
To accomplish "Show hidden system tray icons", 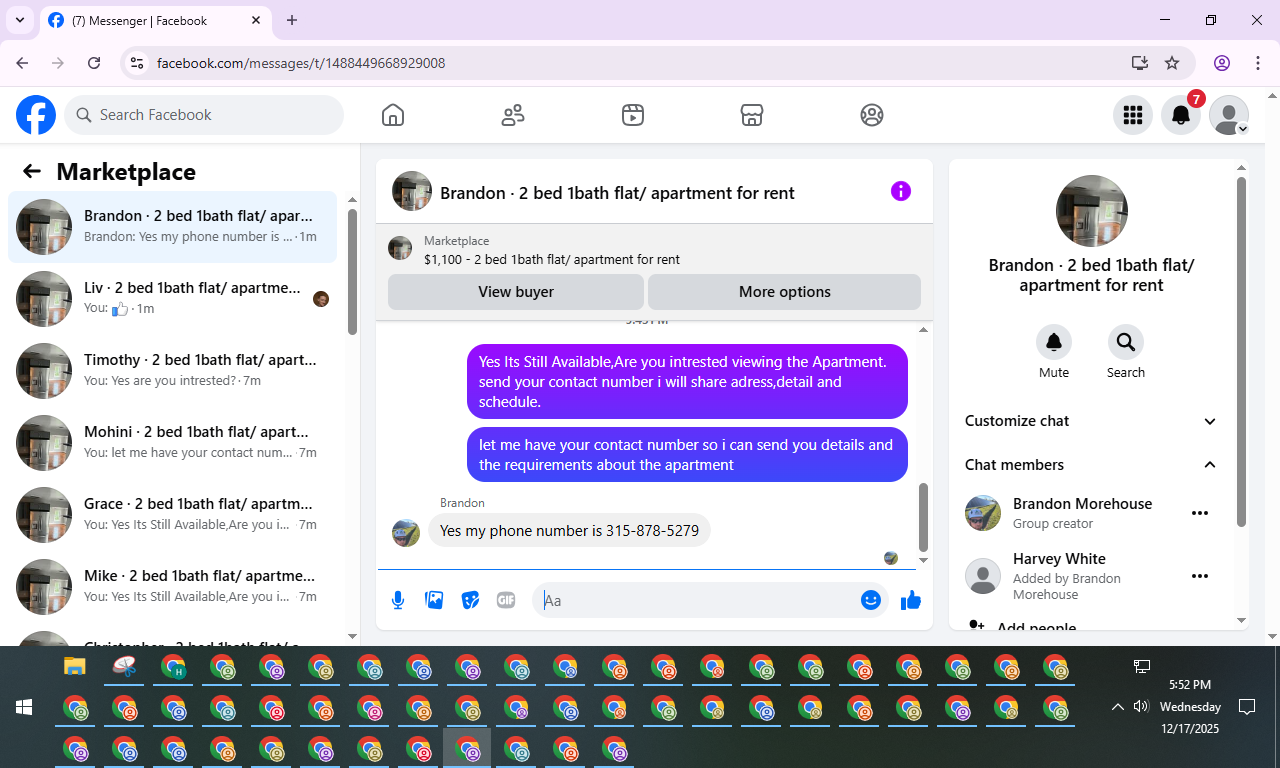I will pos(1117,707).
